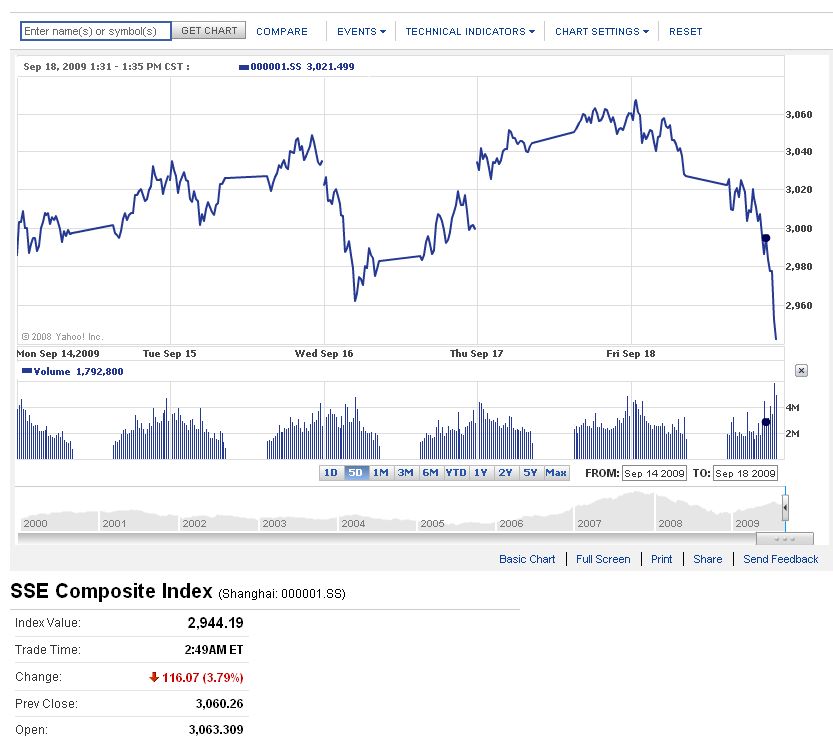Open the Basic Chart link
Screen dimensions: 833x738
(x=527, y=559)
